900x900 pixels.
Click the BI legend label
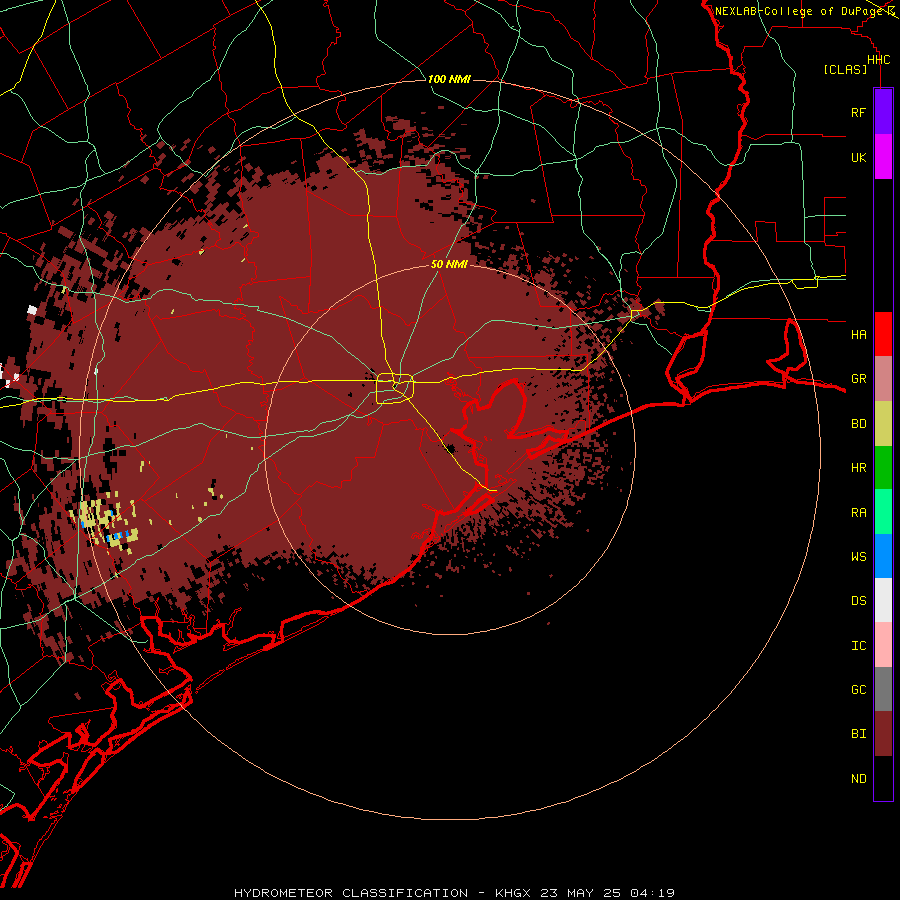tap(858, 734)
